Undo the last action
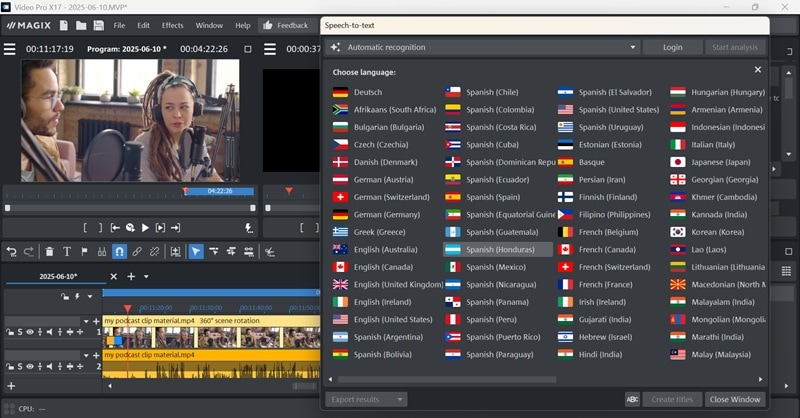This screenshot has width=800, height=418. point(11,251)
